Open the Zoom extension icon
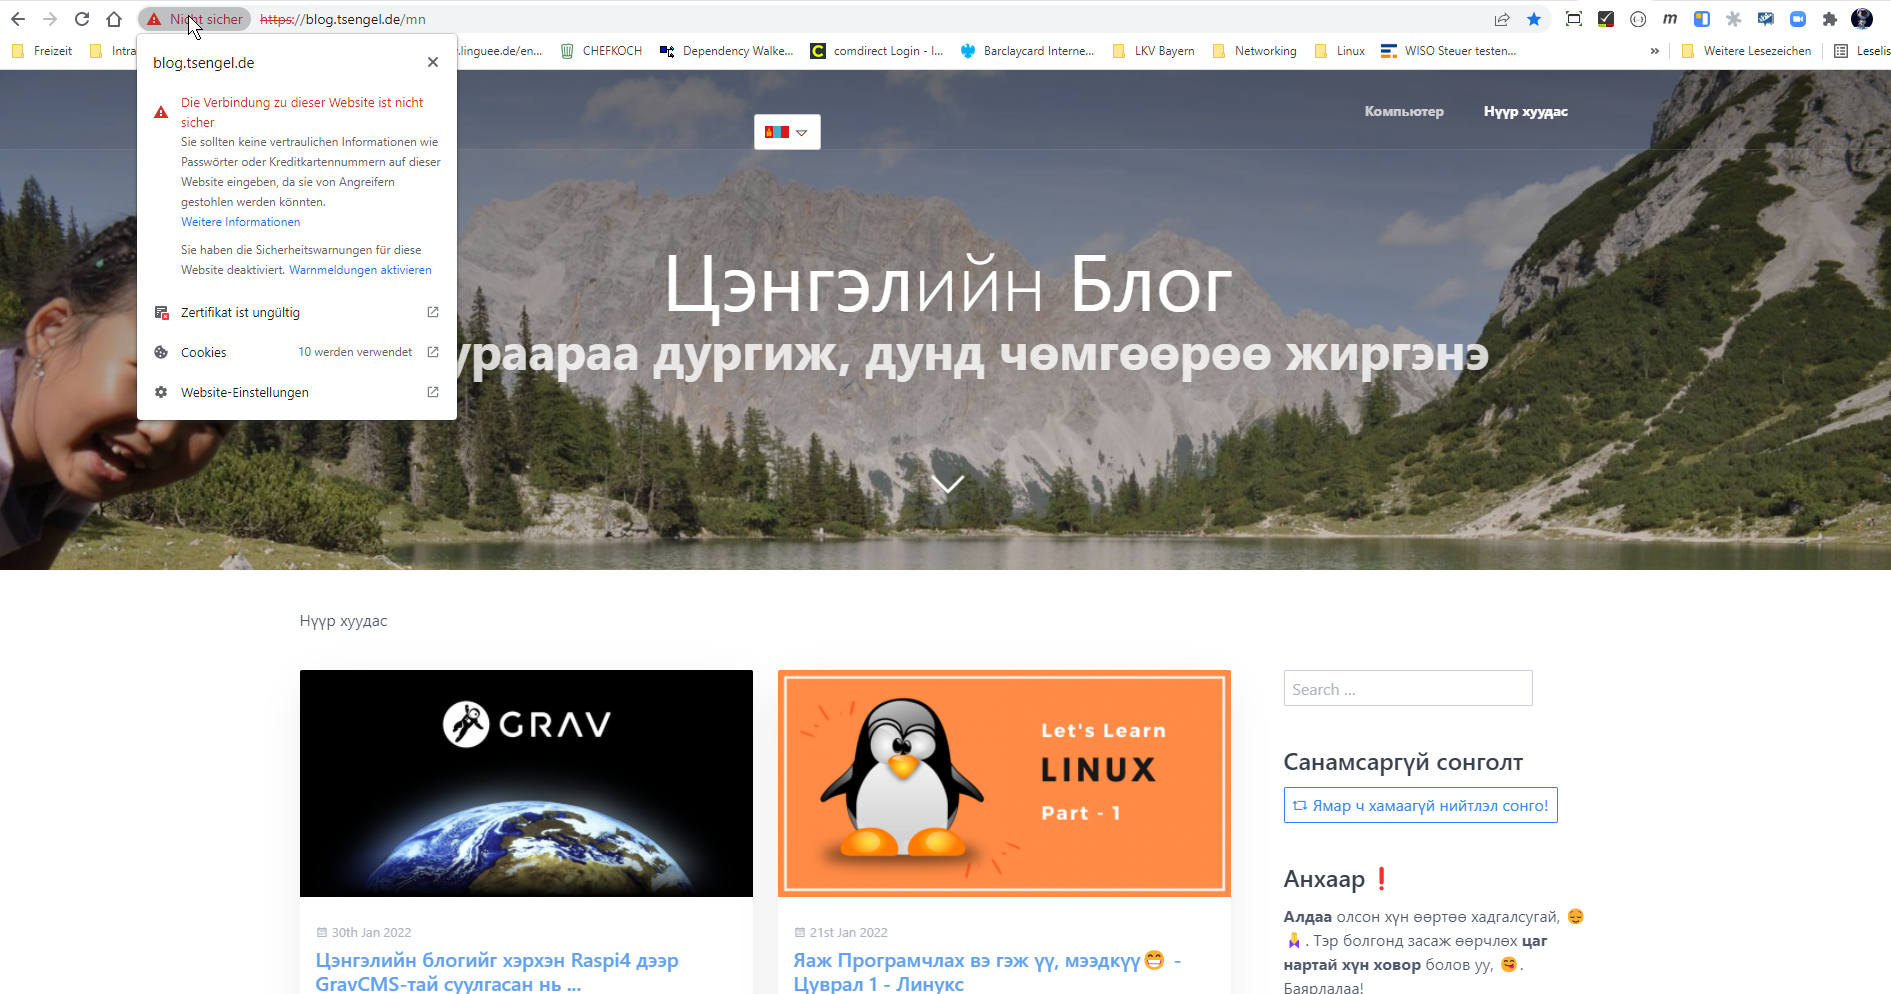 [x=1797, y=19]
